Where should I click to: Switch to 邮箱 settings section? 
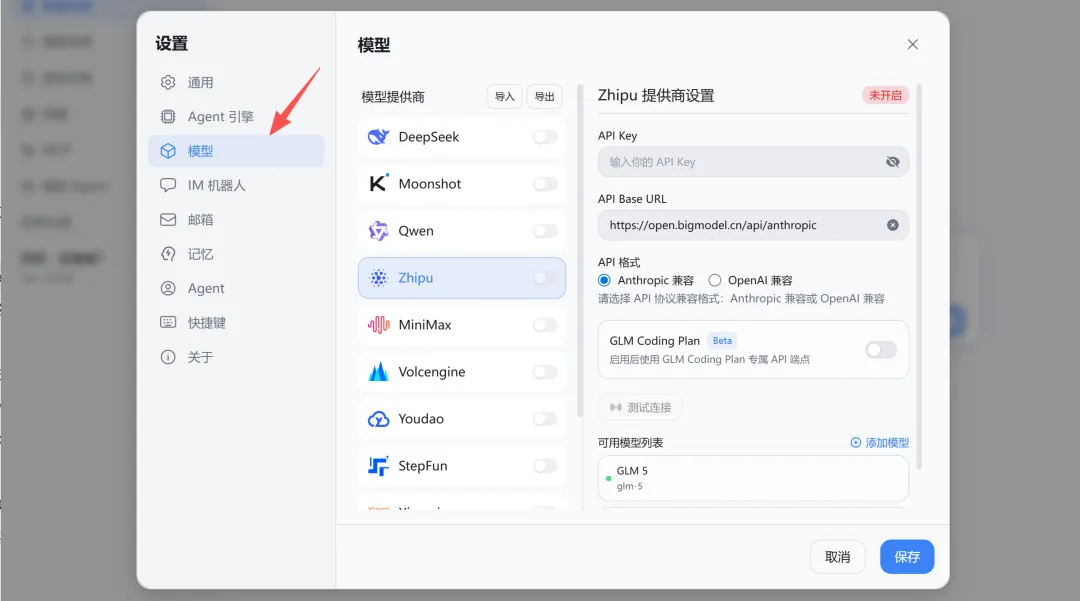[x=236, y=220]
